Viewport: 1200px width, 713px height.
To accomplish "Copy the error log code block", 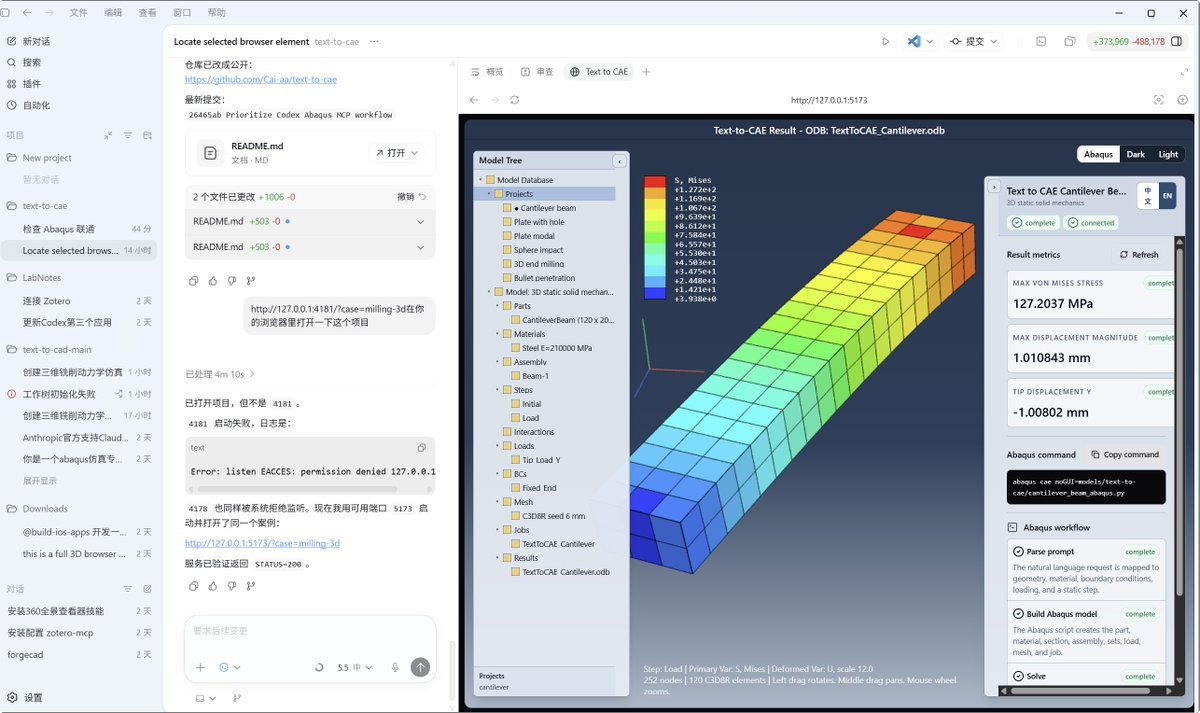I will point(421,447).
